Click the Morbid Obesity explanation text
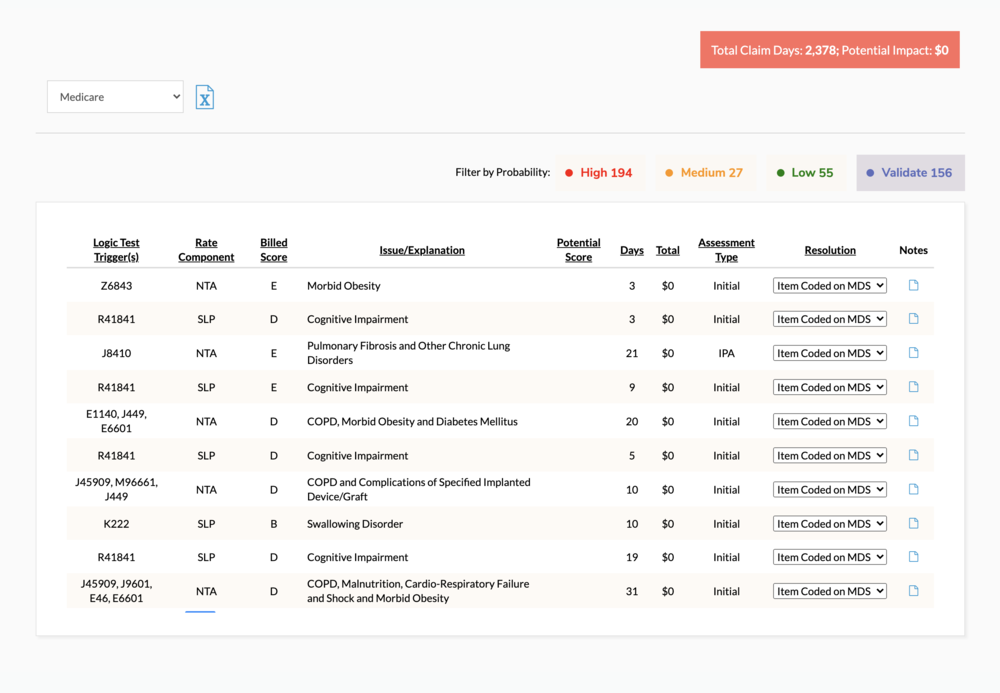Image resolution: width=1000 pixels, height=693 pixels. 344,286
